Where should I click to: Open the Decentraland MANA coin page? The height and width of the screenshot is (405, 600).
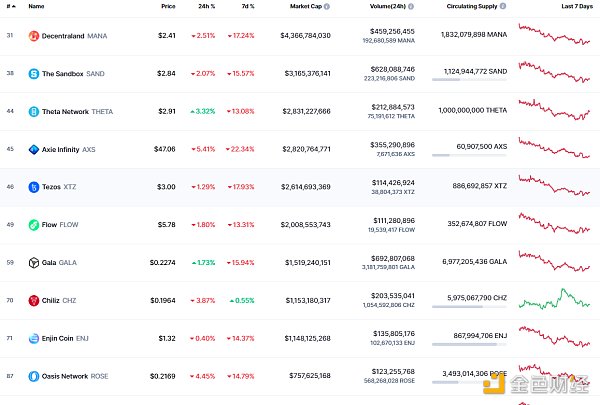coord(74,36)
